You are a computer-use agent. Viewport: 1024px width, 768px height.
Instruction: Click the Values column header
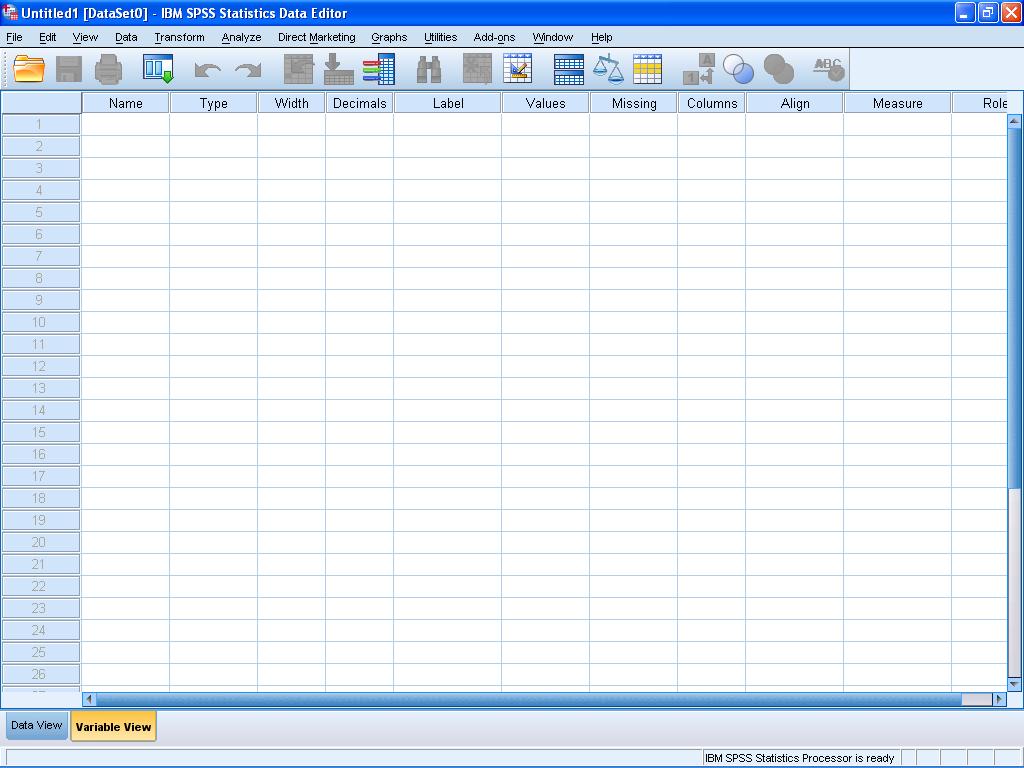coord(545,103)
